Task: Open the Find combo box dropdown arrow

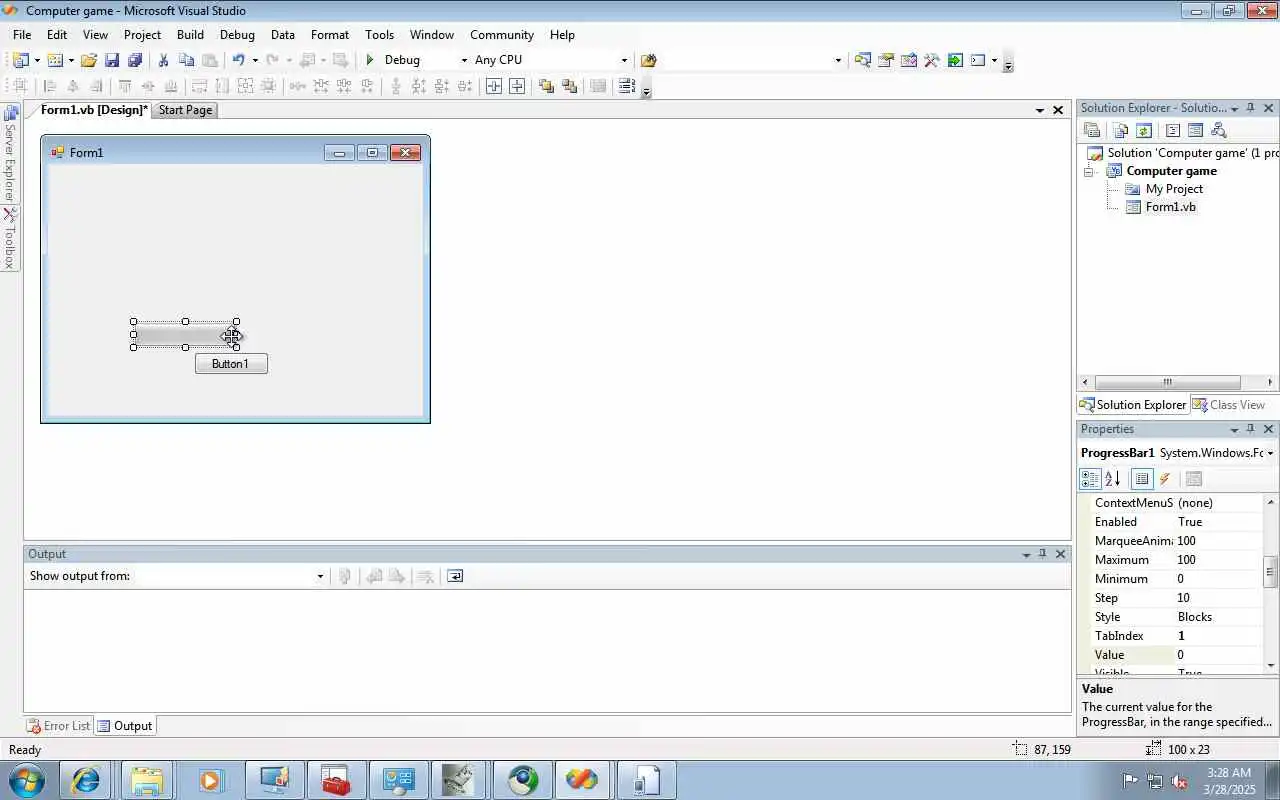Action: click(838, 60)
